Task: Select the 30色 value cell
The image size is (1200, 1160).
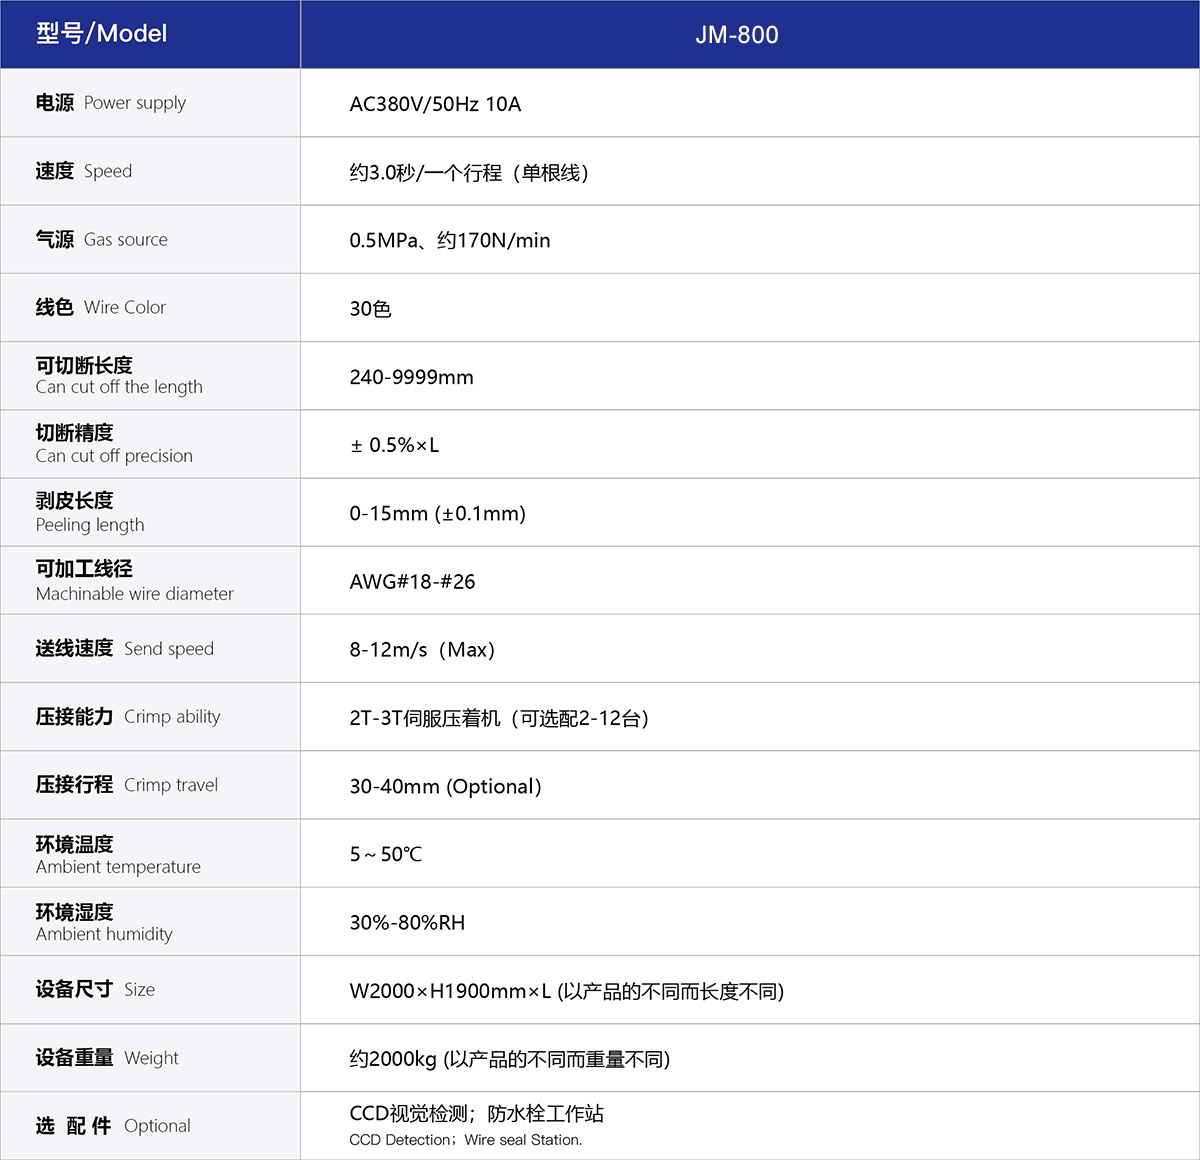Action: pos(371,308)
